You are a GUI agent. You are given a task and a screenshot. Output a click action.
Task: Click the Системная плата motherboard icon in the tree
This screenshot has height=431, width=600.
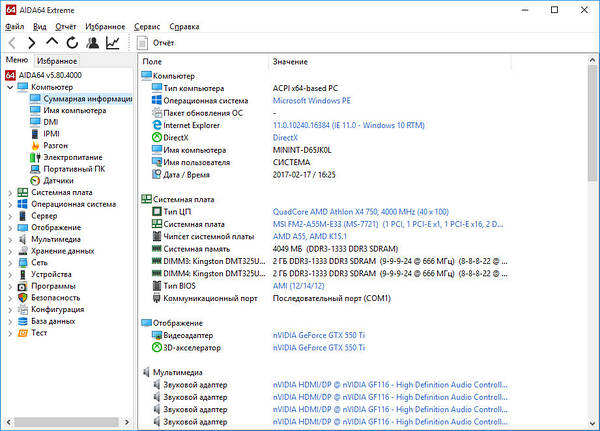click(x=23, y=193)
